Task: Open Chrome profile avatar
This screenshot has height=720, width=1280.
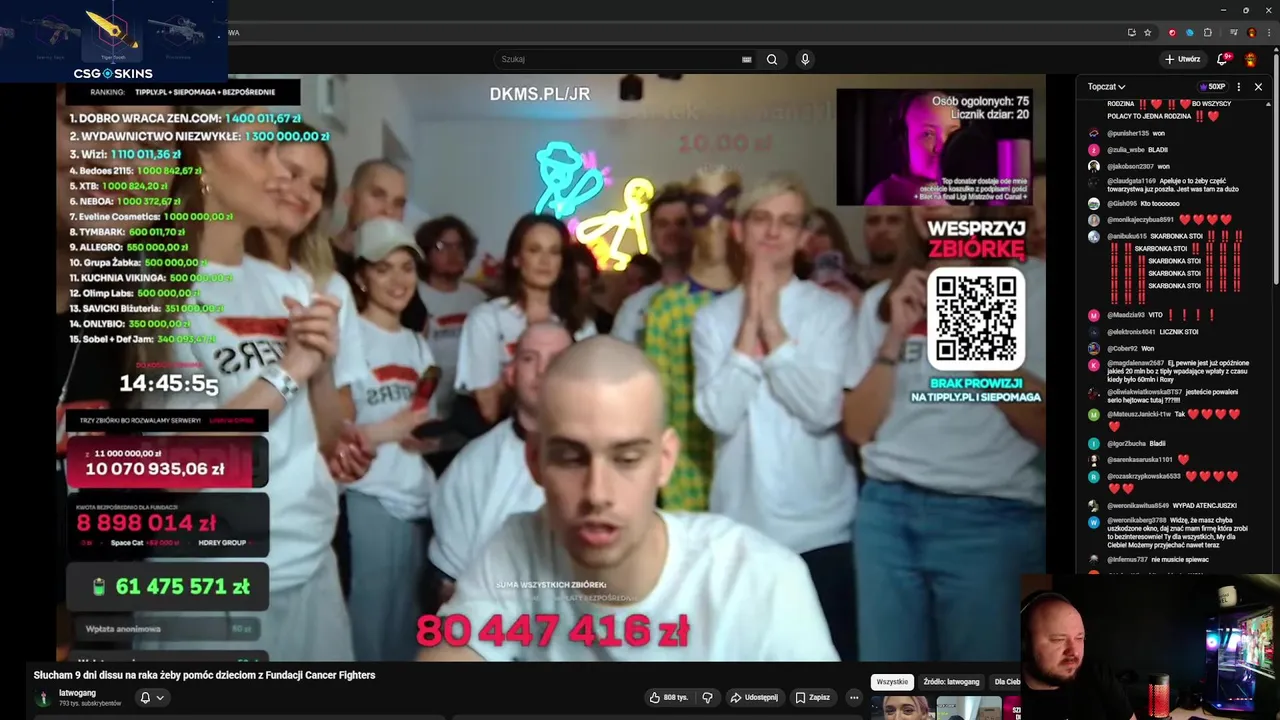Action: [x=1251, y=32]
